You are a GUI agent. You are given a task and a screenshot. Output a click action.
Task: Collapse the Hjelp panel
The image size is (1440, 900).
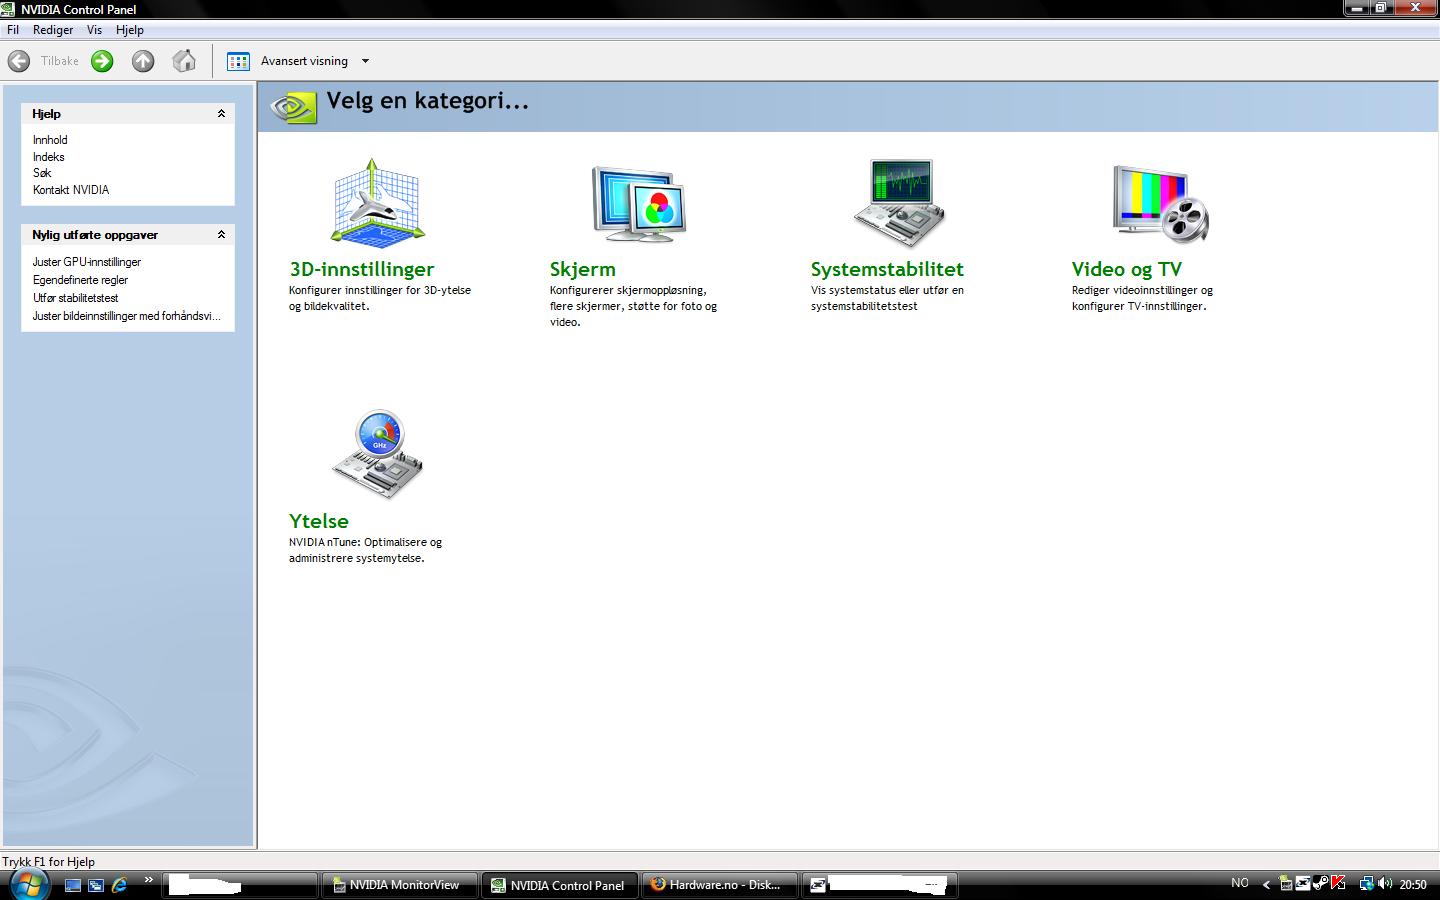(x=221, y=114)
